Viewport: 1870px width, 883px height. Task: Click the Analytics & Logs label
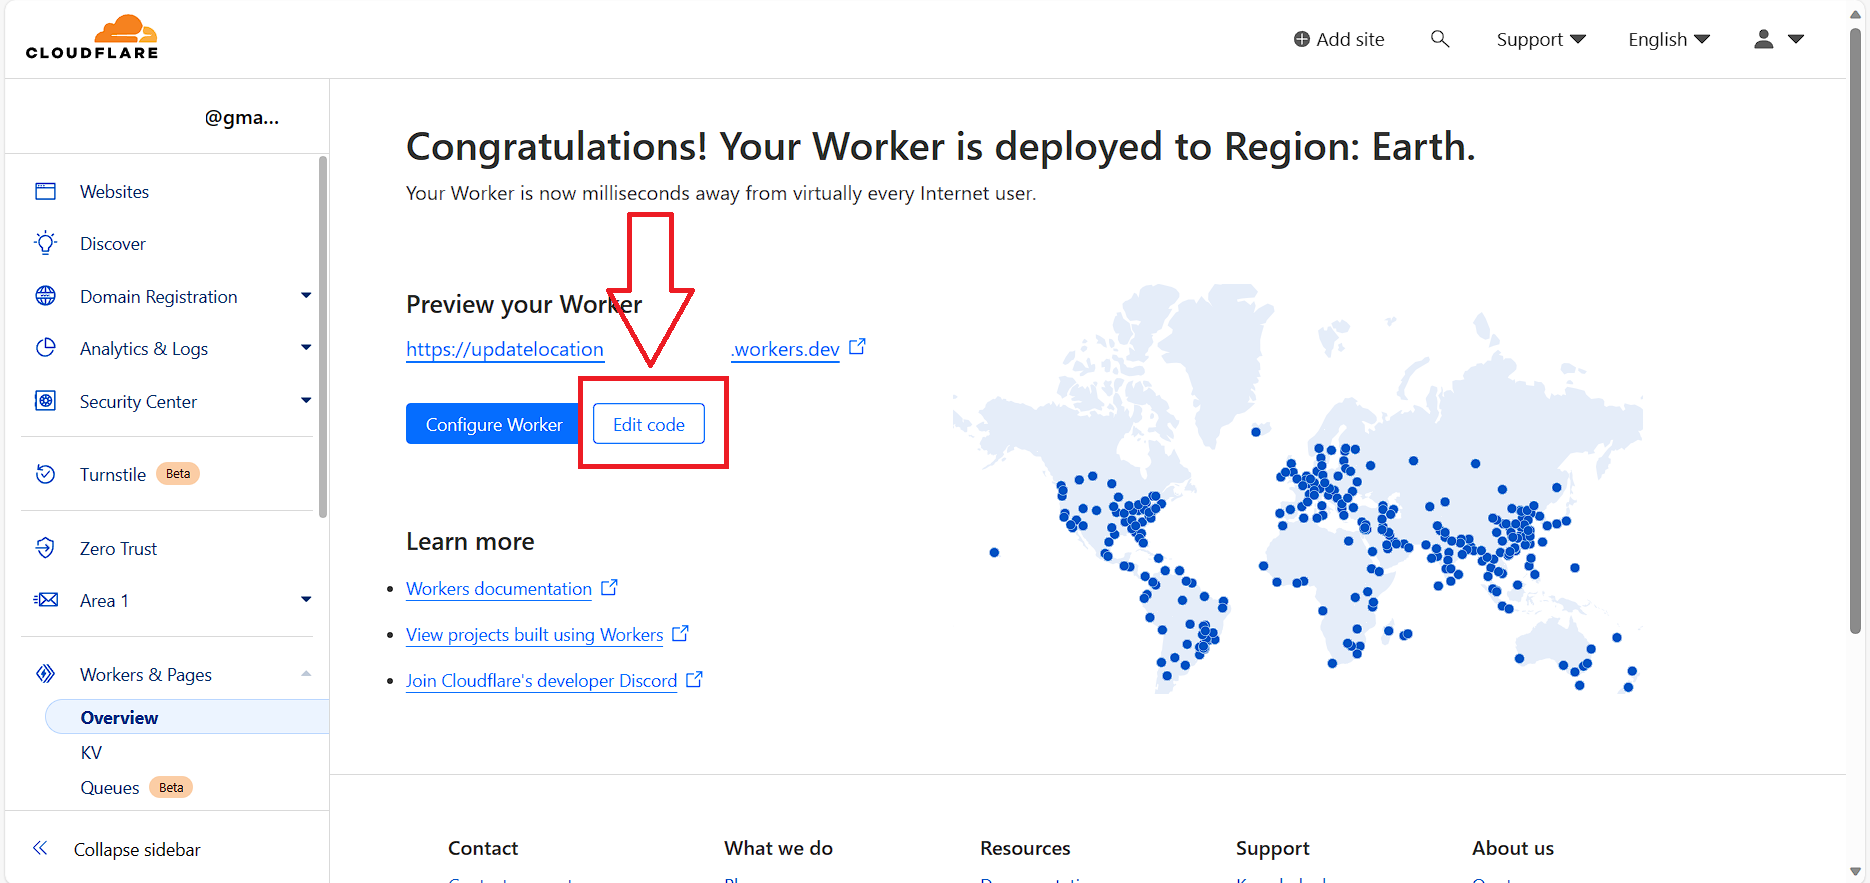(144, 348)
